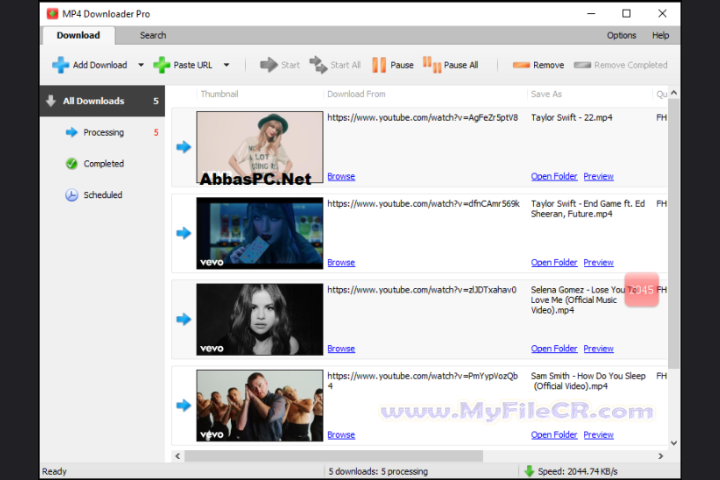This screenshot has width=720, height=480.
Task: Click the horizontal scrollbar right arrow
Action: pyautogui.click(x=661, y=456)
